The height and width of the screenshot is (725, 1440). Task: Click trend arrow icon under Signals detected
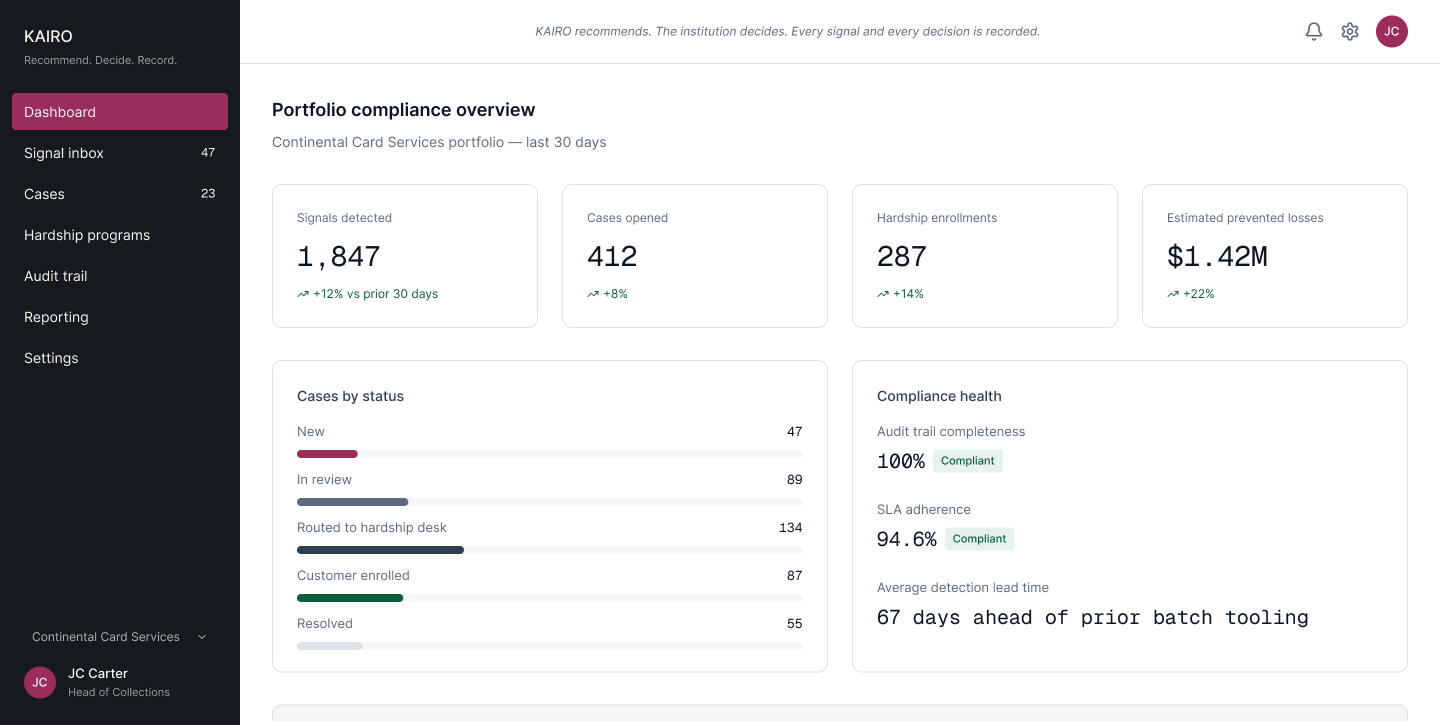[x=303, y=294]
